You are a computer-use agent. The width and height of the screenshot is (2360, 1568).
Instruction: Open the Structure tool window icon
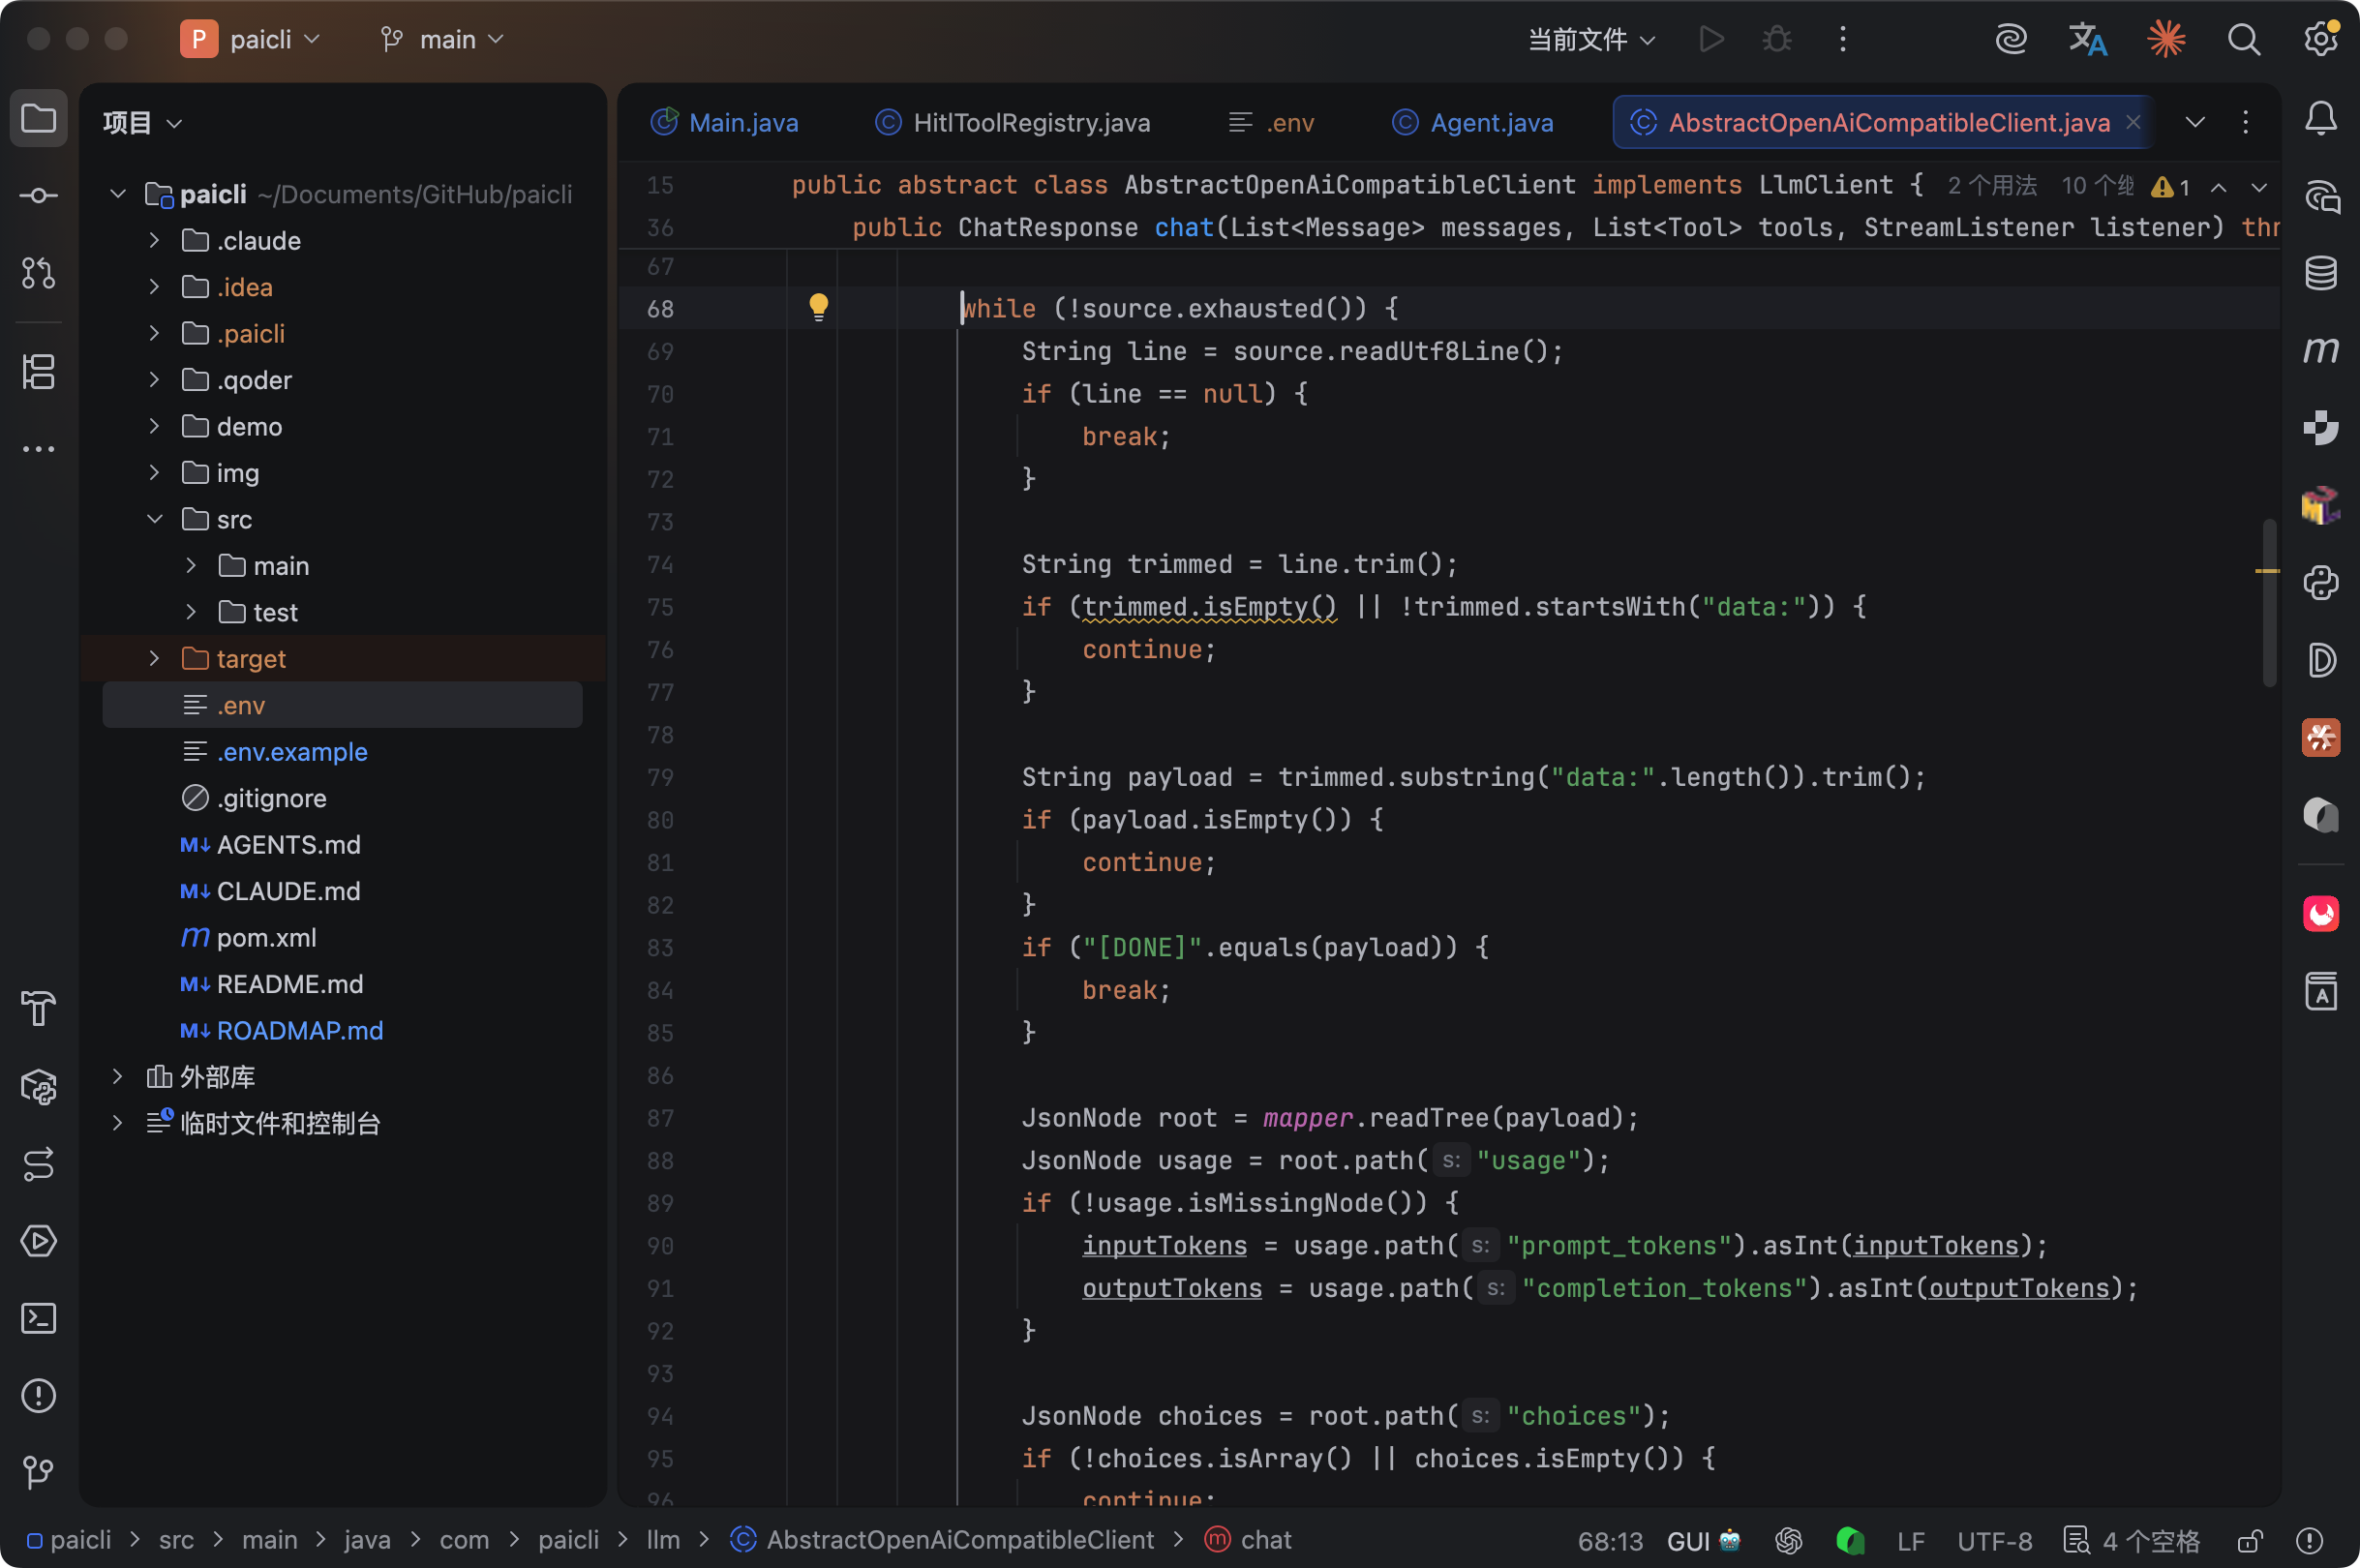[x=38, y=372]
